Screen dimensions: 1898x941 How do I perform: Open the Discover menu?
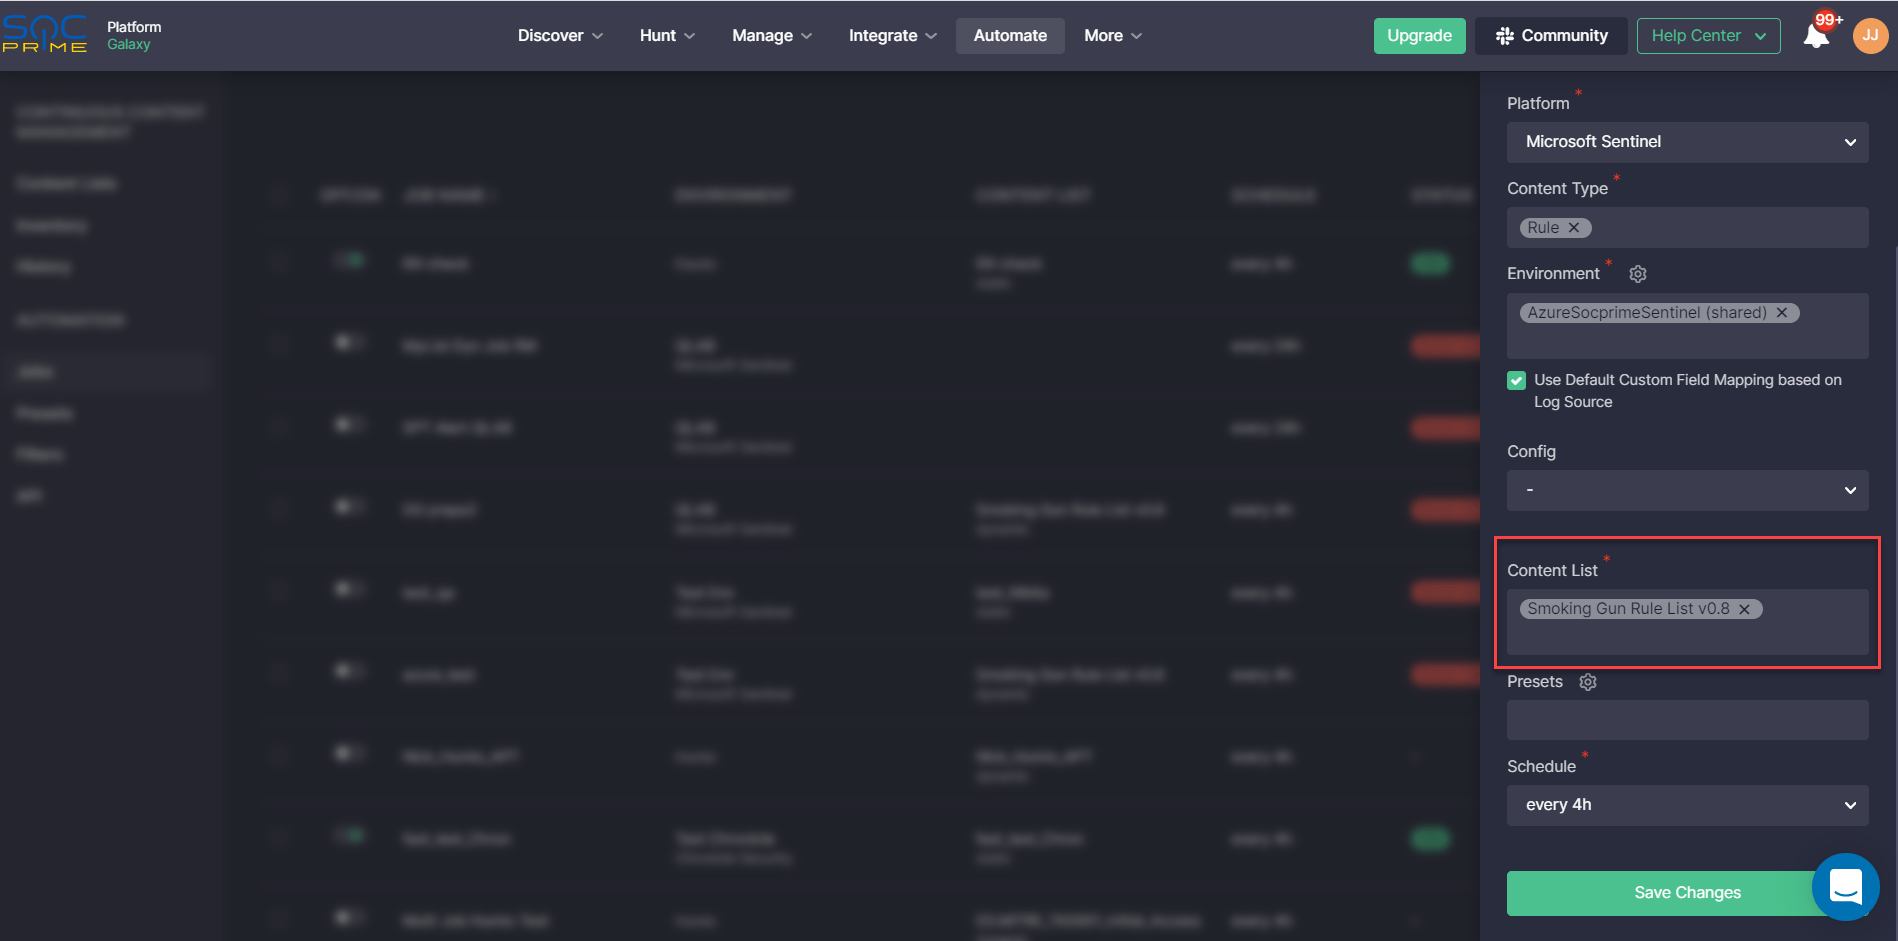tap(560, 36)
